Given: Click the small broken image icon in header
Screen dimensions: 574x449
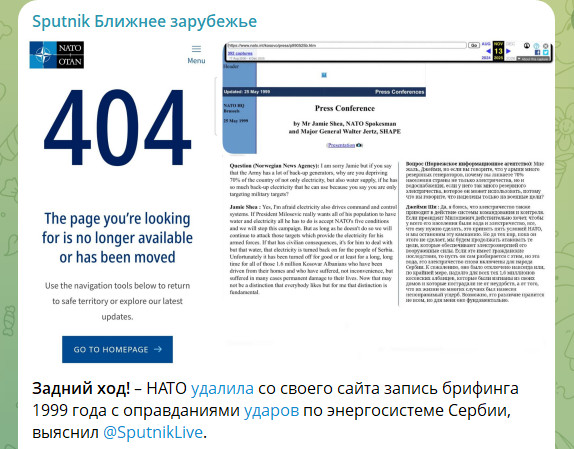Looking at the screenshot, I should [324, 75].
